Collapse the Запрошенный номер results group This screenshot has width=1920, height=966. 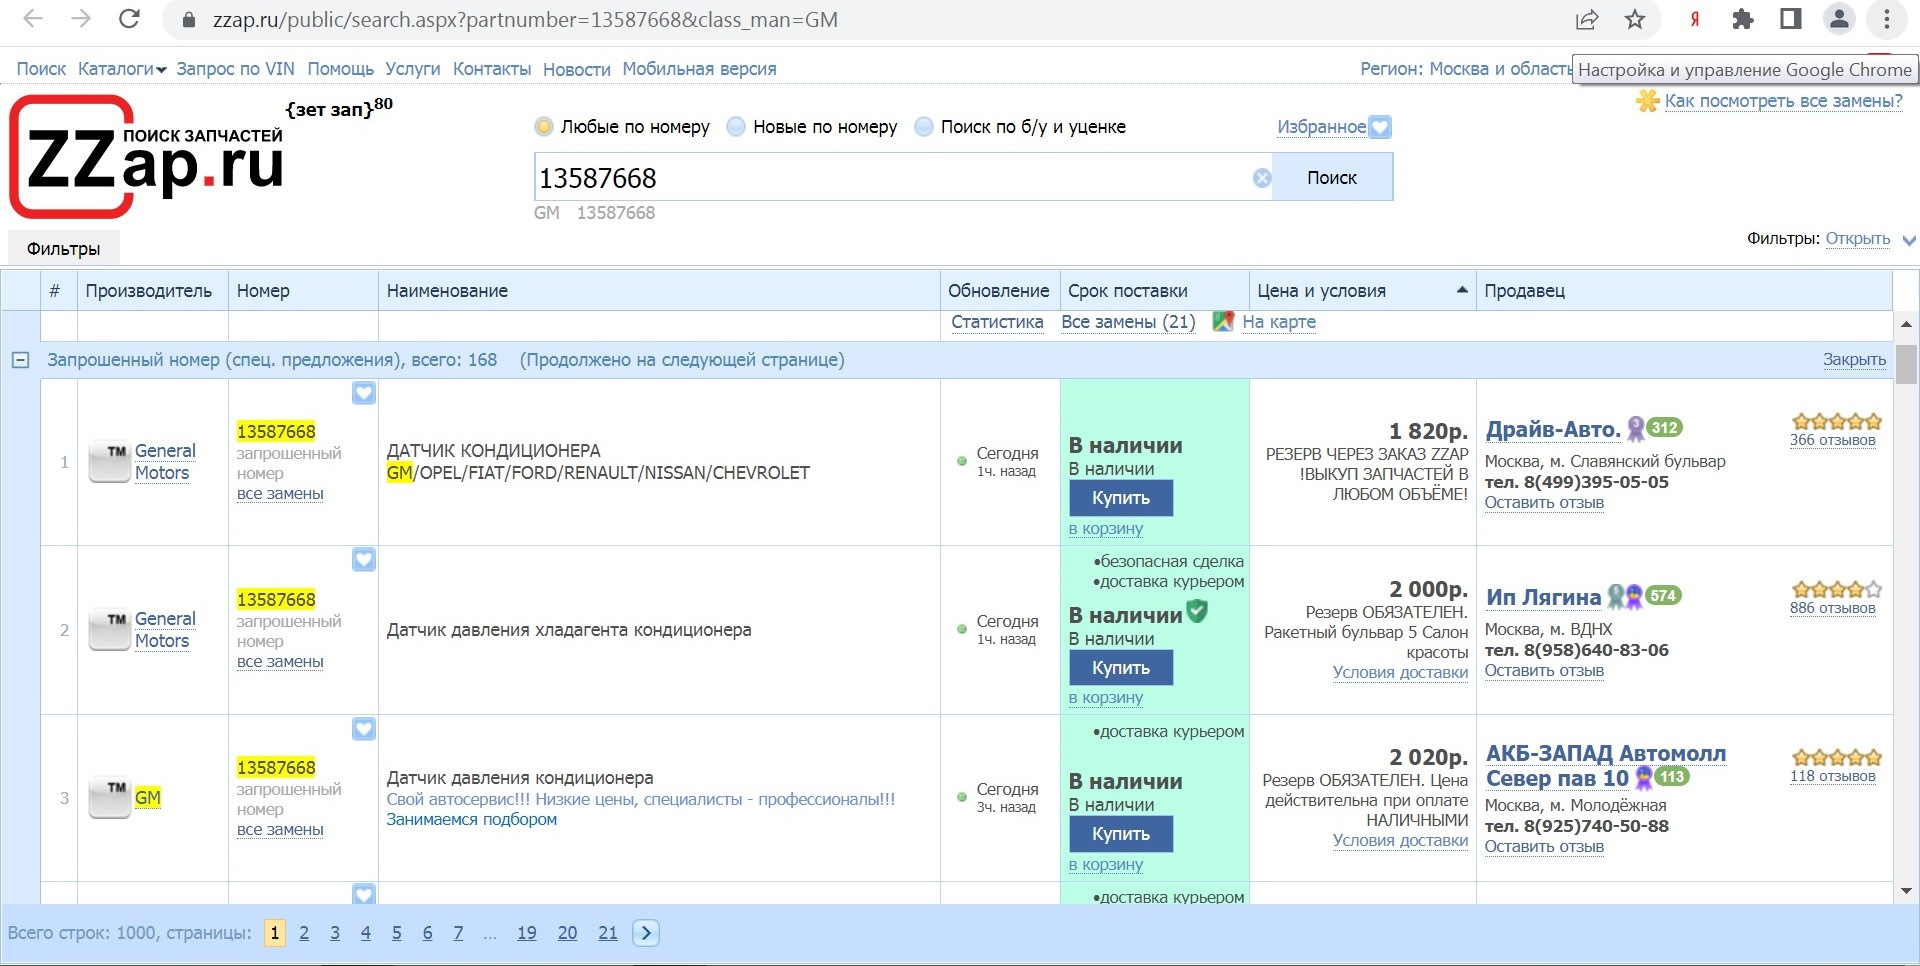point(20,360)
